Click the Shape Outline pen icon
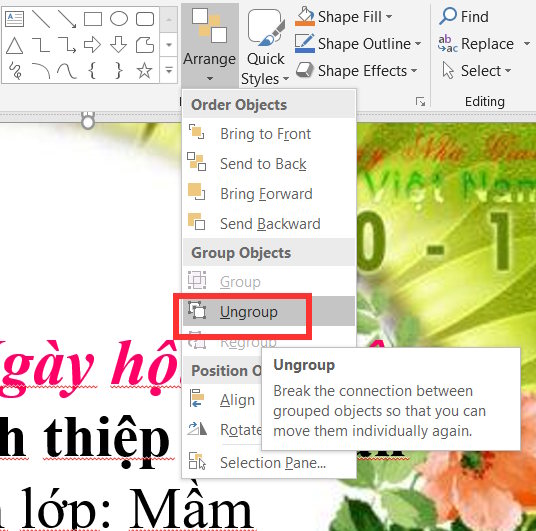Screen dimensions: 536x531 pyautogui.click(x=305, y=43)
